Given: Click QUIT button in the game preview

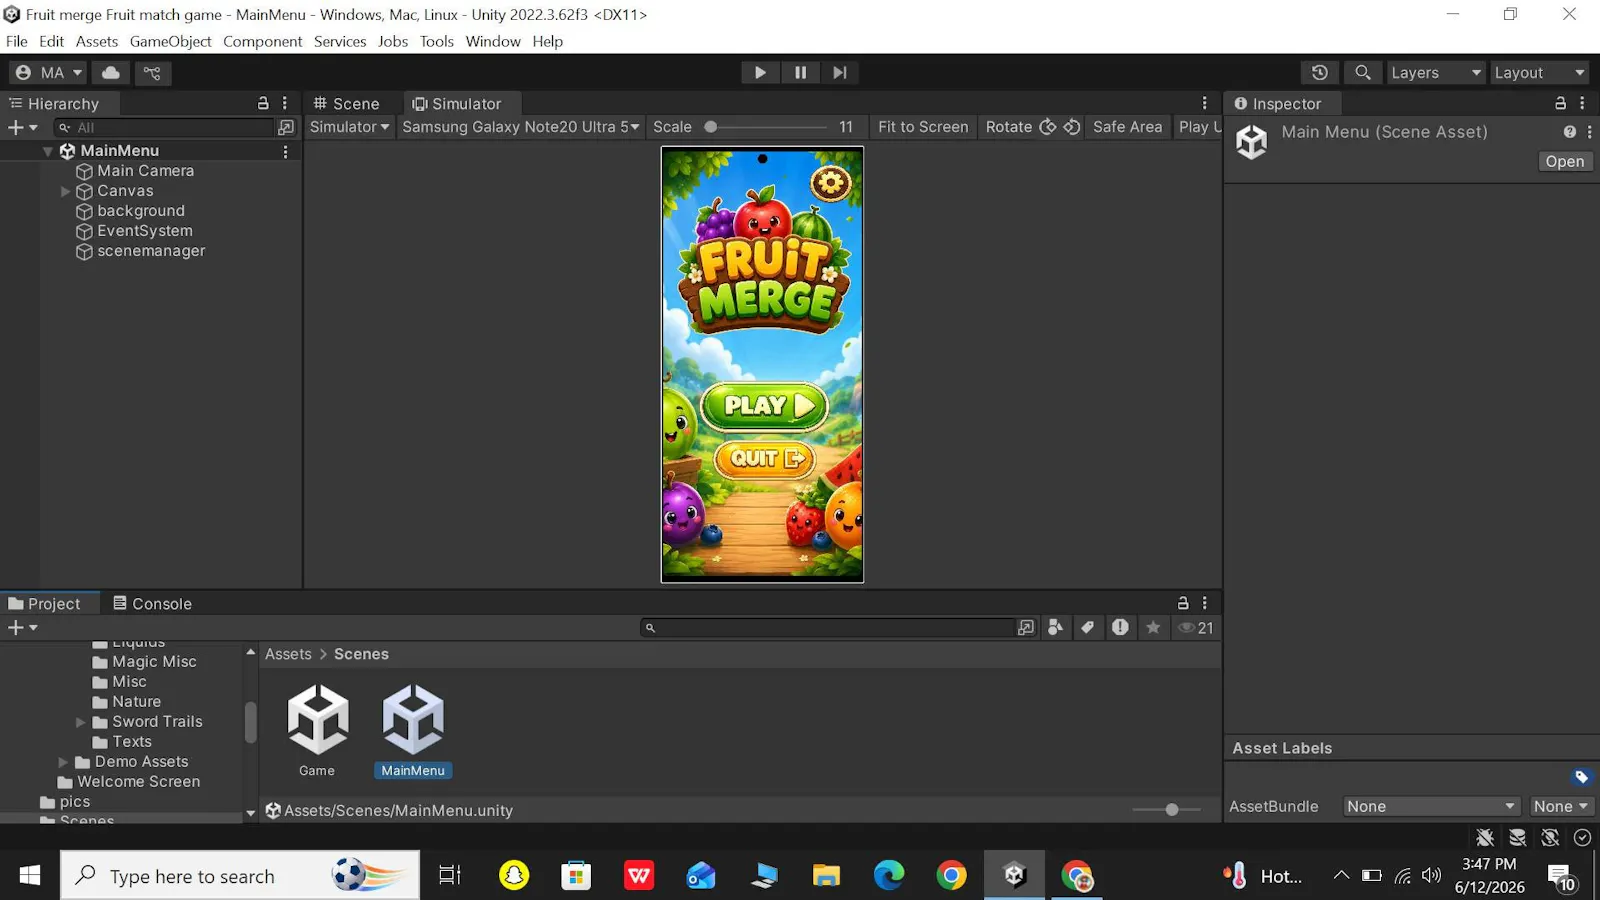Looking at the screenshot, I should click(x=766, y=459).
